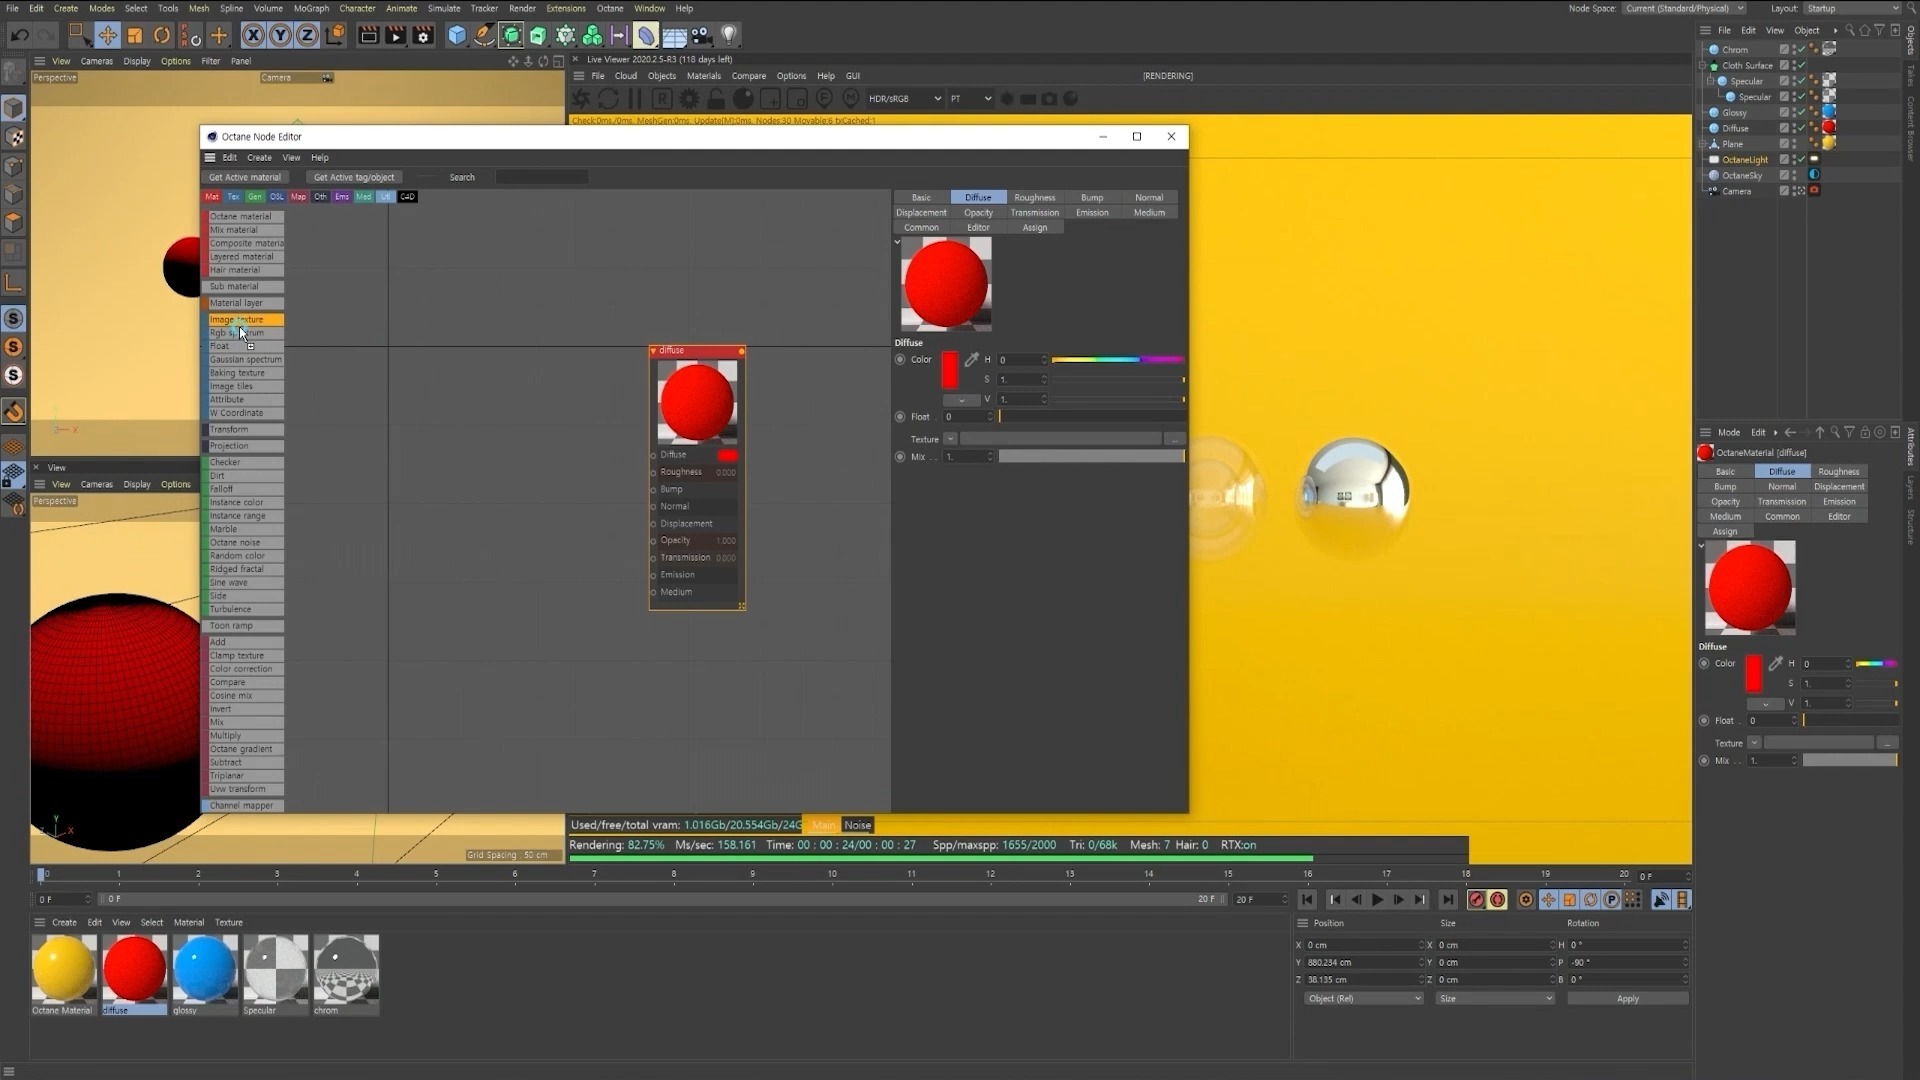
Task: Open the Octane menu in menu bar
Action: [x=610, y=8]
